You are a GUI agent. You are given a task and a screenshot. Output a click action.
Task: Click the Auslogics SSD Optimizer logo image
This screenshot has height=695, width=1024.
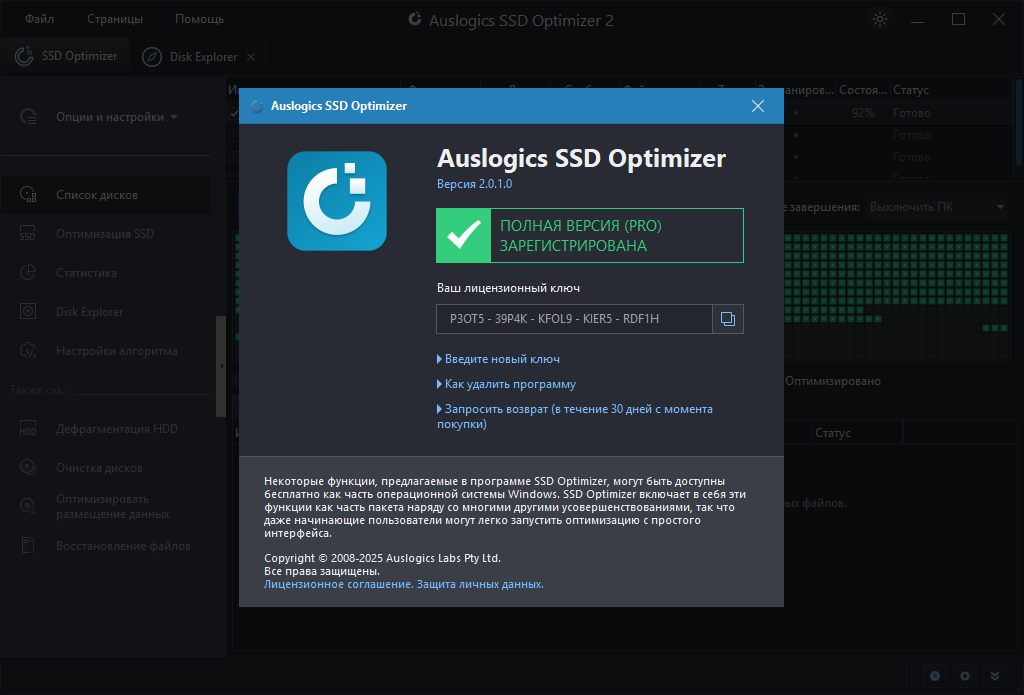(337, 201)
